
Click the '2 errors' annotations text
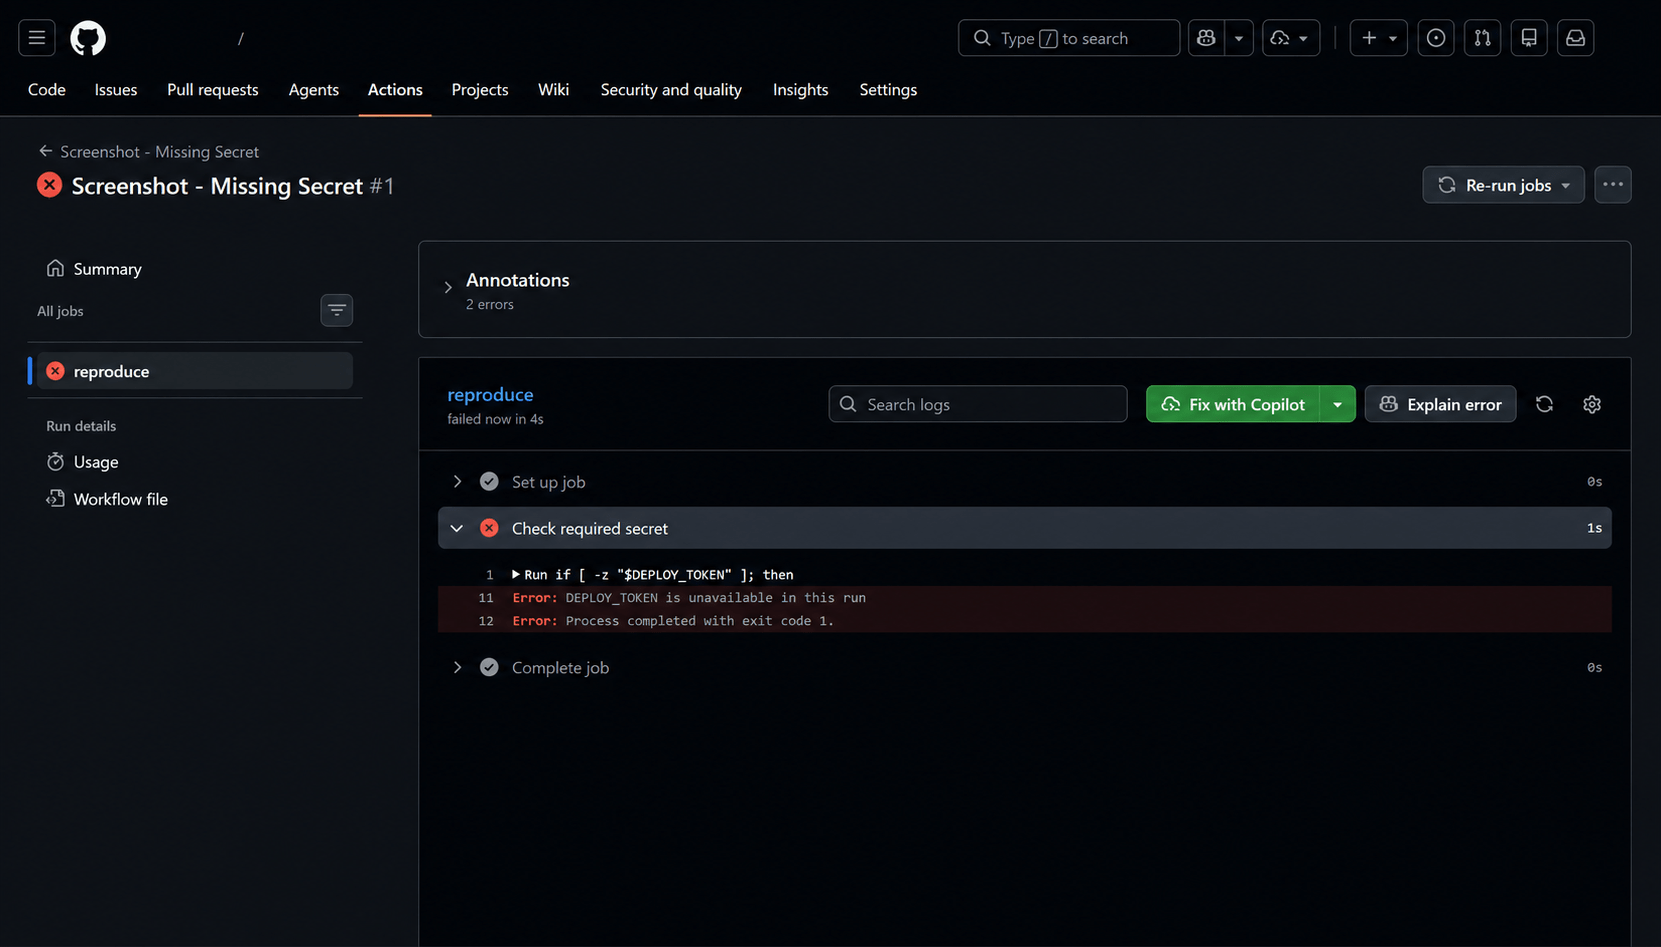pos(490,305)
